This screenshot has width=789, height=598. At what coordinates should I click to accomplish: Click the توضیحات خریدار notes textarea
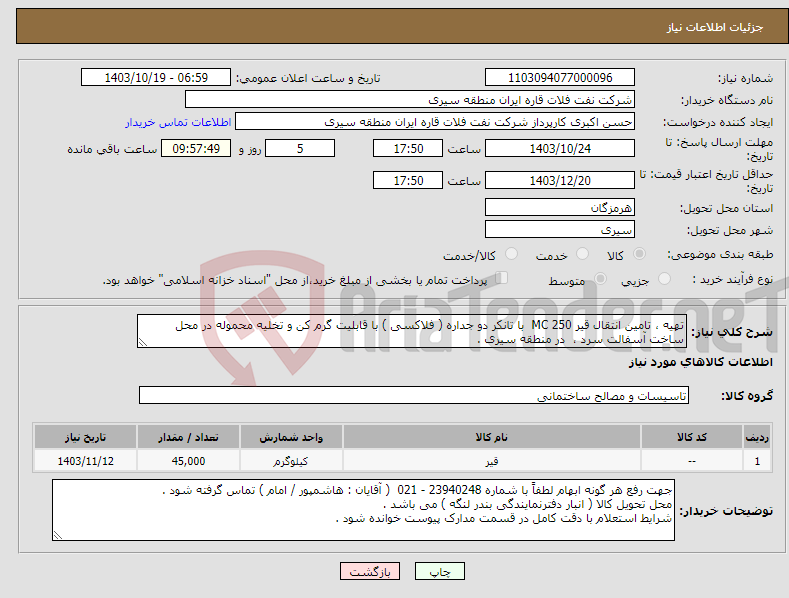tap(363, 510)
